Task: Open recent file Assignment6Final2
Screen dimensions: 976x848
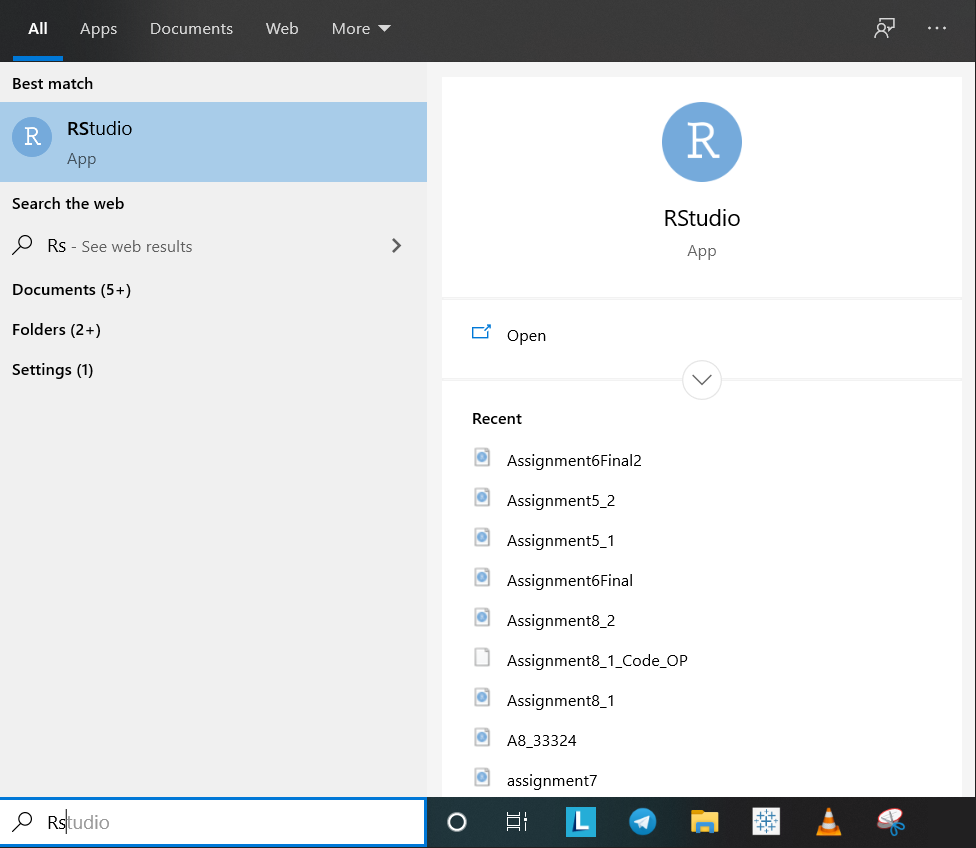Action: [573, 461]
